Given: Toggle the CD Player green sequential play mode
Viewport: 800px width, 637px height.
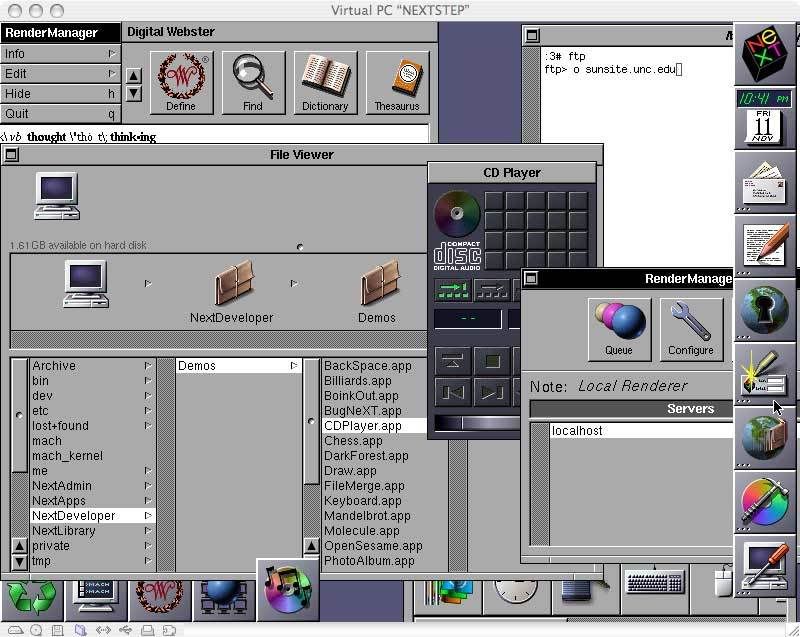Looking at the screenshot, I should pyautogui.click(x=453, y=290).
